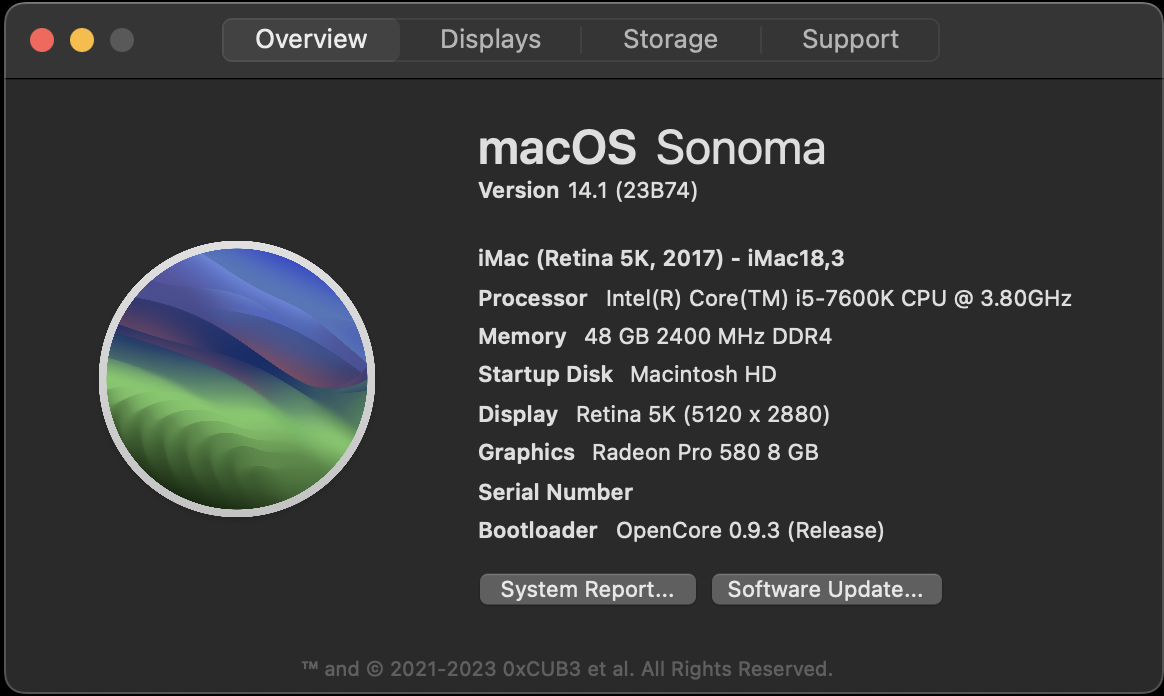Open the Storage tab
Screen dimensions: 1164x696
(670, 39)
